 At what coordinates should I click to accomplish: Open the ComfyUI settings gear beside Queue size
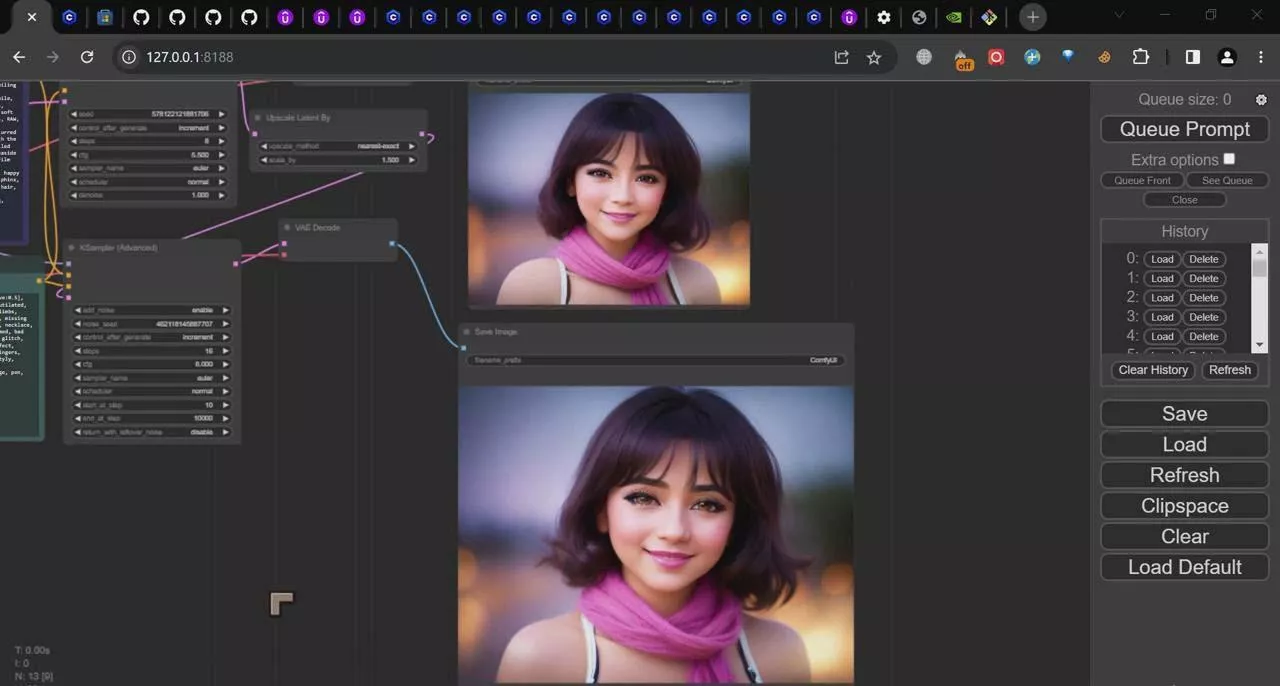(1261, 99)
